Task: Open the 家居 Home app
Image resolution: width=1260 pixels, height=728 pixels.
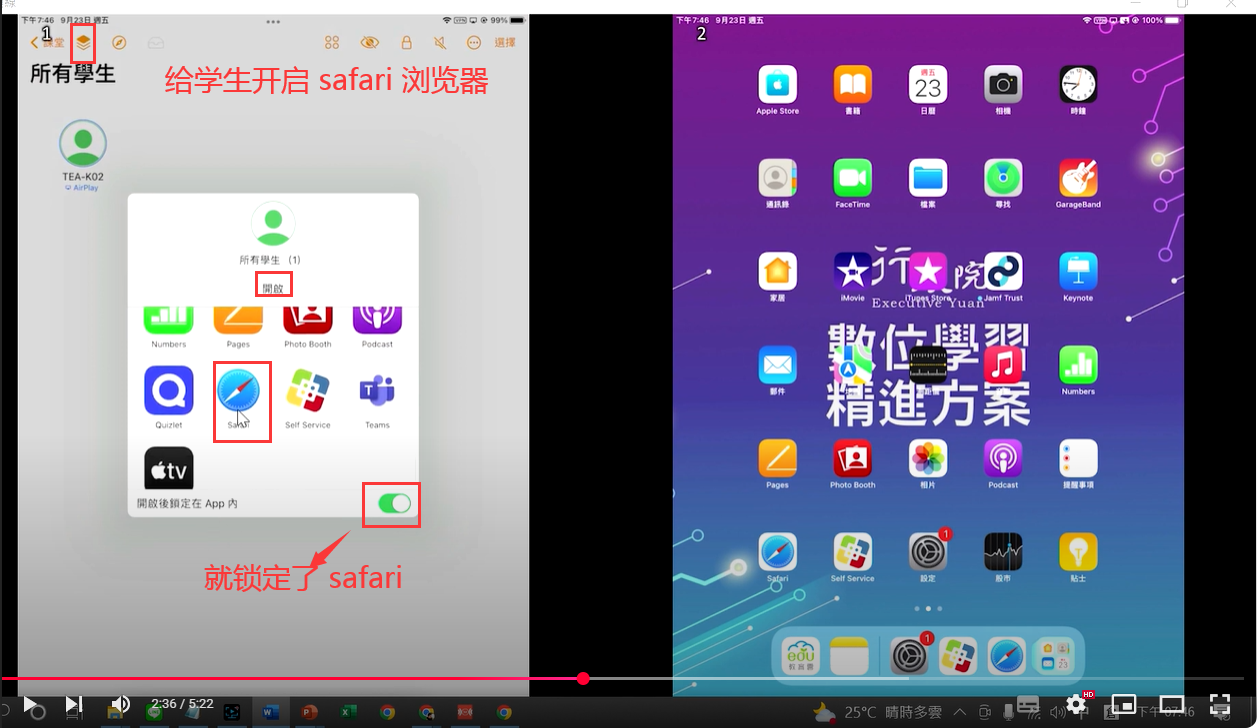Action: (777, 271)
